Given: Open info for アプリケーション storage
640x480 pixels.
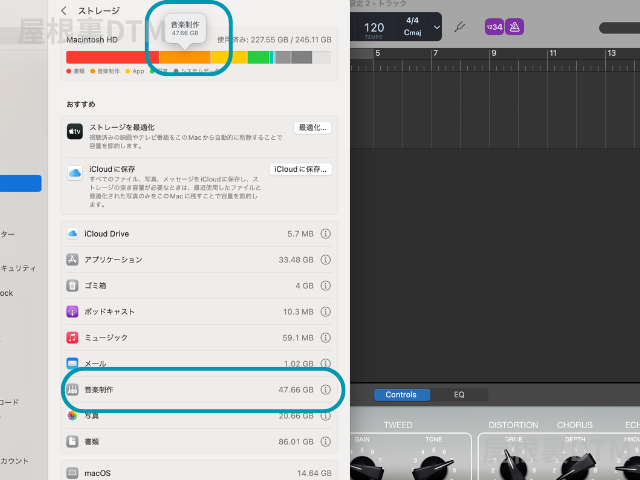Looking at the screenshot, I should coord(325,260).
